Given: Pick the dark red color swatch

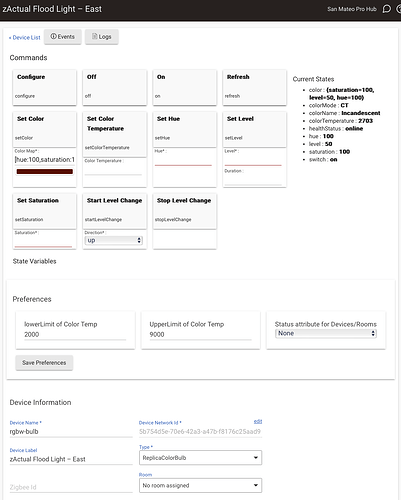Looking at the screenshot, I should pyautogui.click(x=45, y=172).
